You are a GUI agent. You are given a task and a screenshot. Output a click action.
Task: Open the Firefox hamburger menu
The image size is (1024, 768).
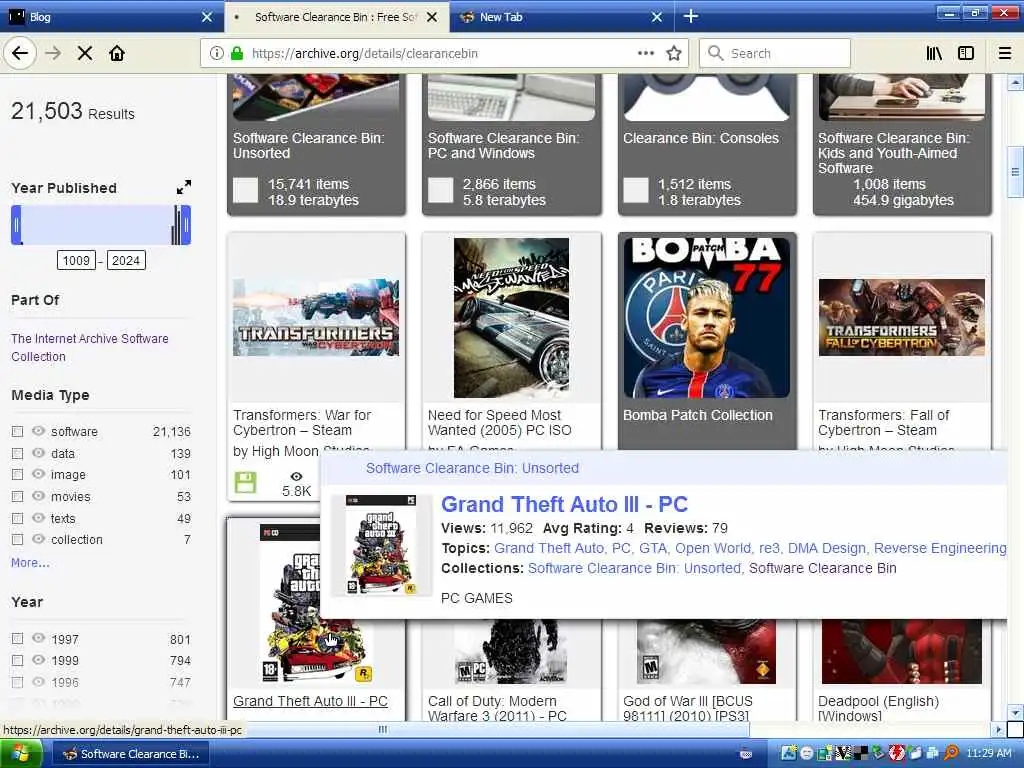1005,54
